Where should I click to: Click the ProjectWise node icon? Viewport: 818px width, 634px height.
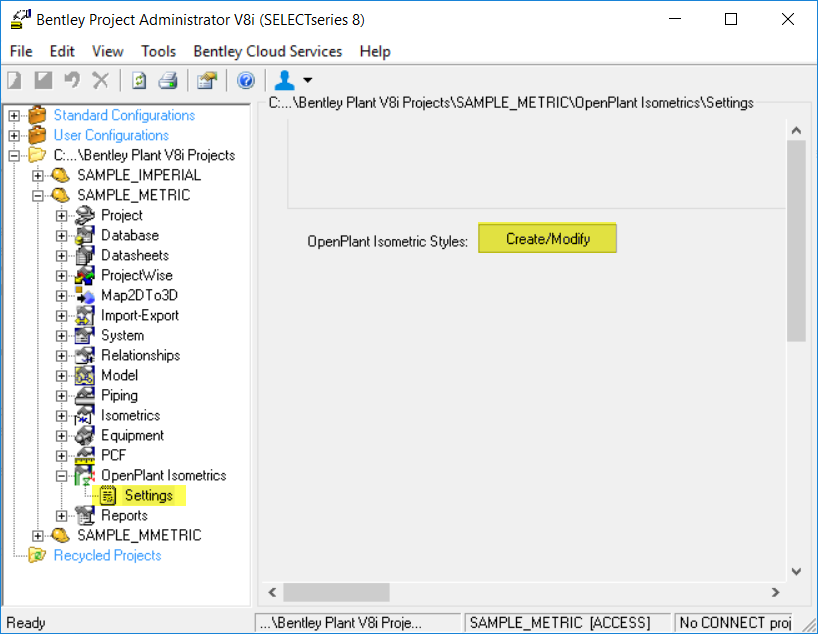point(85,275)
